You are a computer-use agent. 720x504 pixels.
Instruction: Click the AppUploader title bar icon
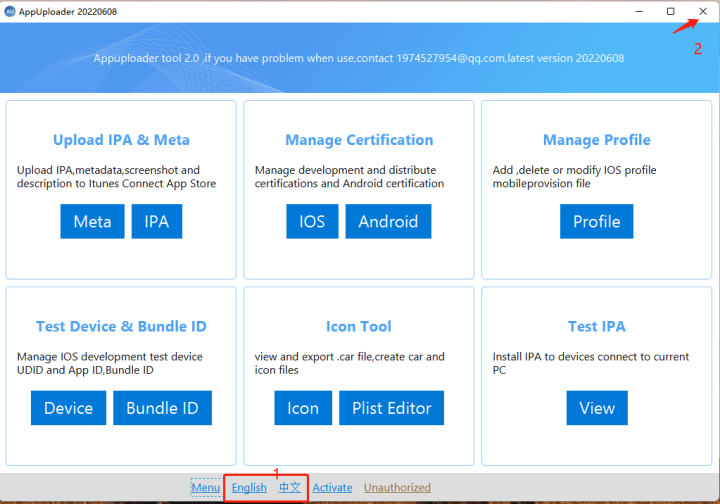[10, 11]
